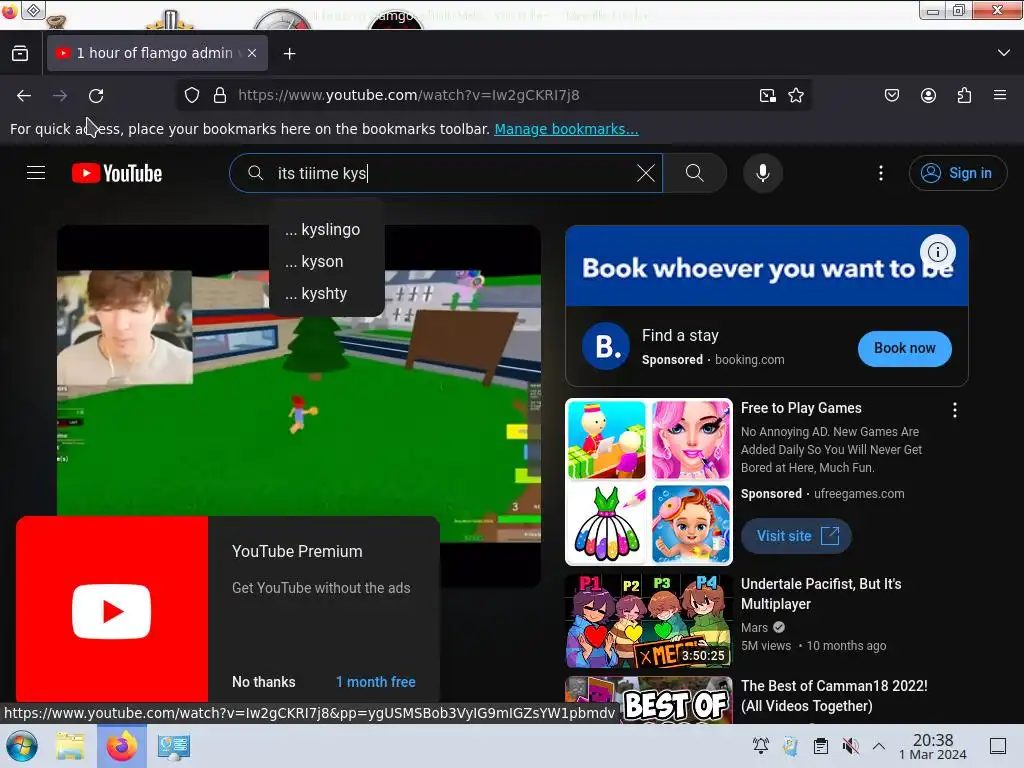Bookmark this page with the star icon
Screen dimensions: 1024x768
(x=795, y=95)
